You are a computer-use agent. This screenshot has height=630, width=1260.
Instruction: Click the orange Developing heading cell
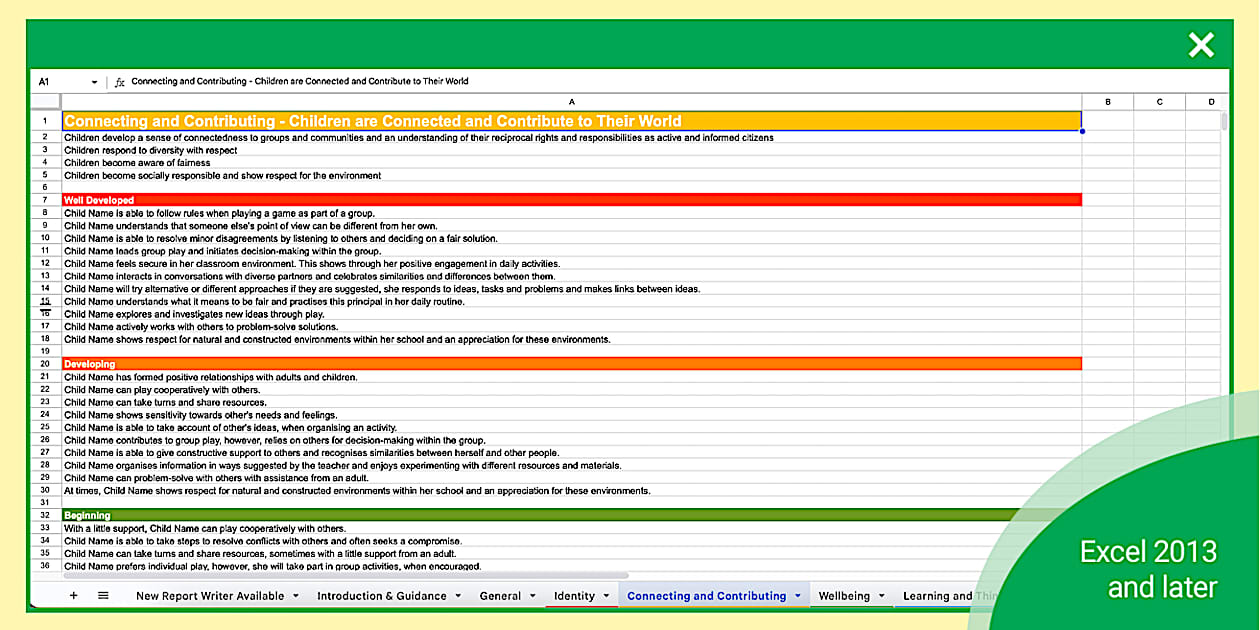(x=571, y=364)
